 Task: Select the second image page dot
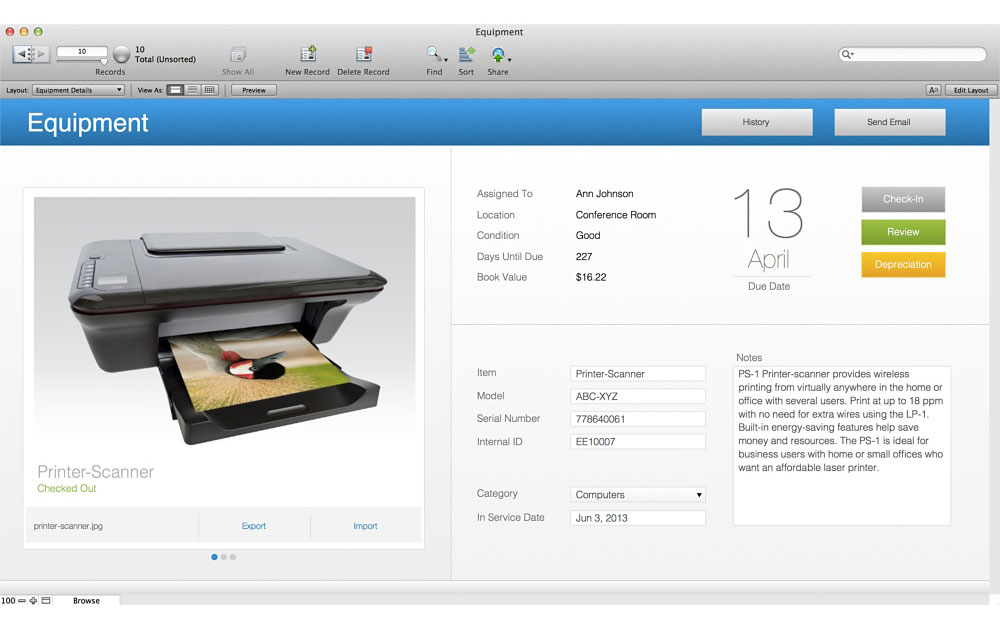click(x=224, y=557)
